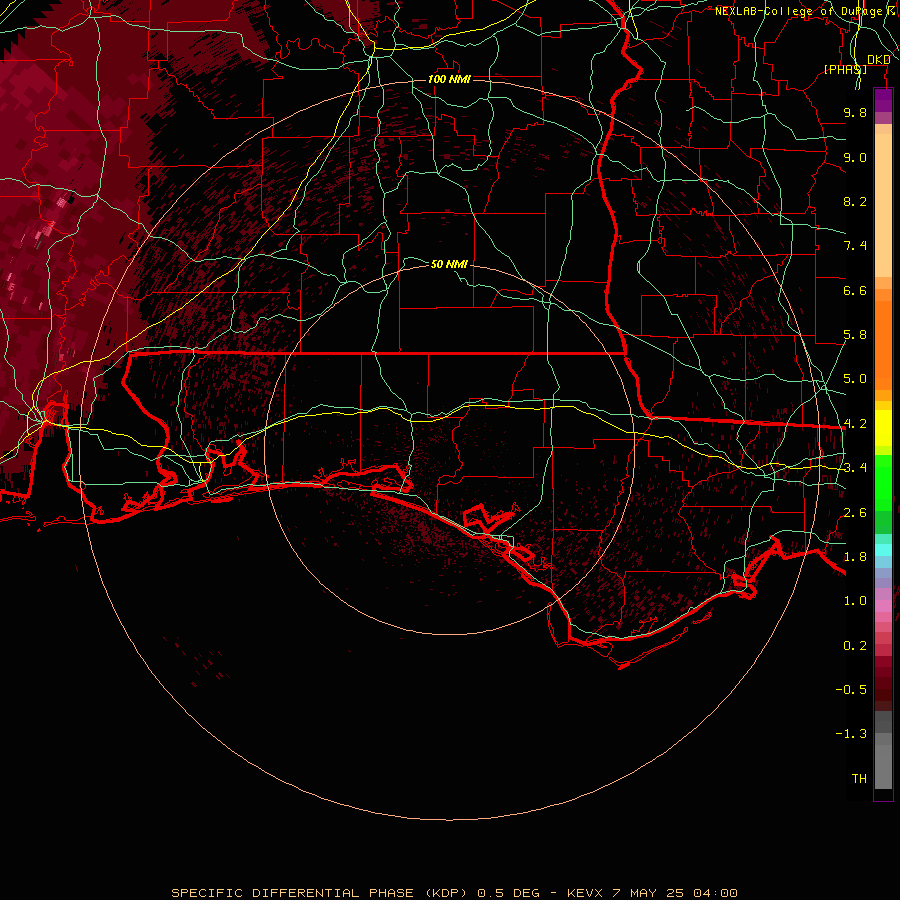Click the '100 NMI' range ring label

[x=449, y=79]
